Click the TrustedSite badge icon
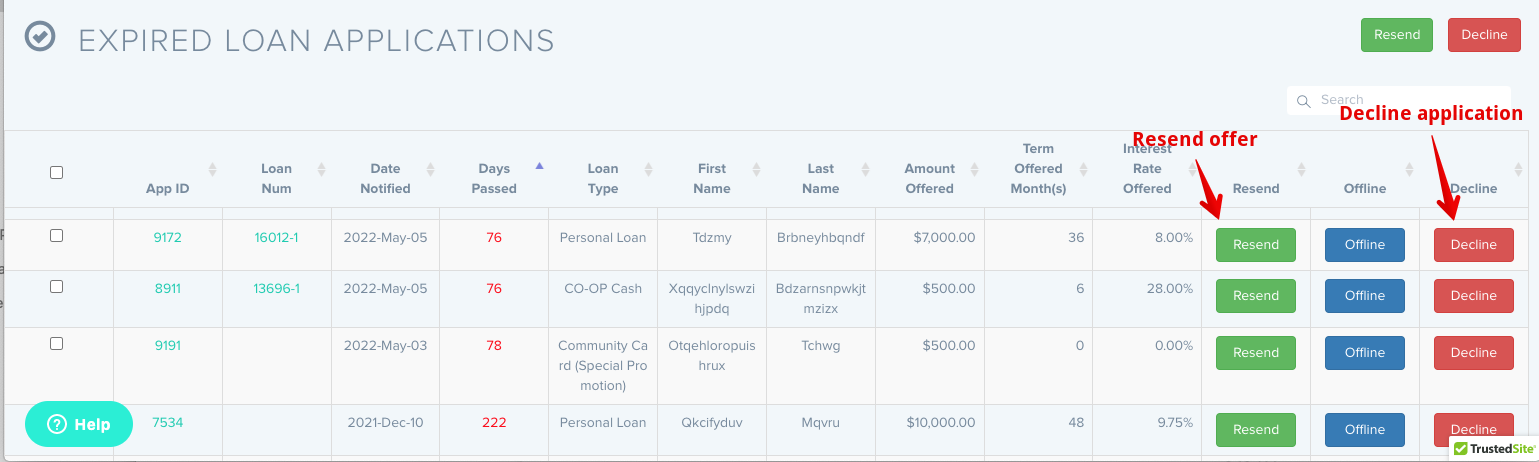 point(1494,448)
